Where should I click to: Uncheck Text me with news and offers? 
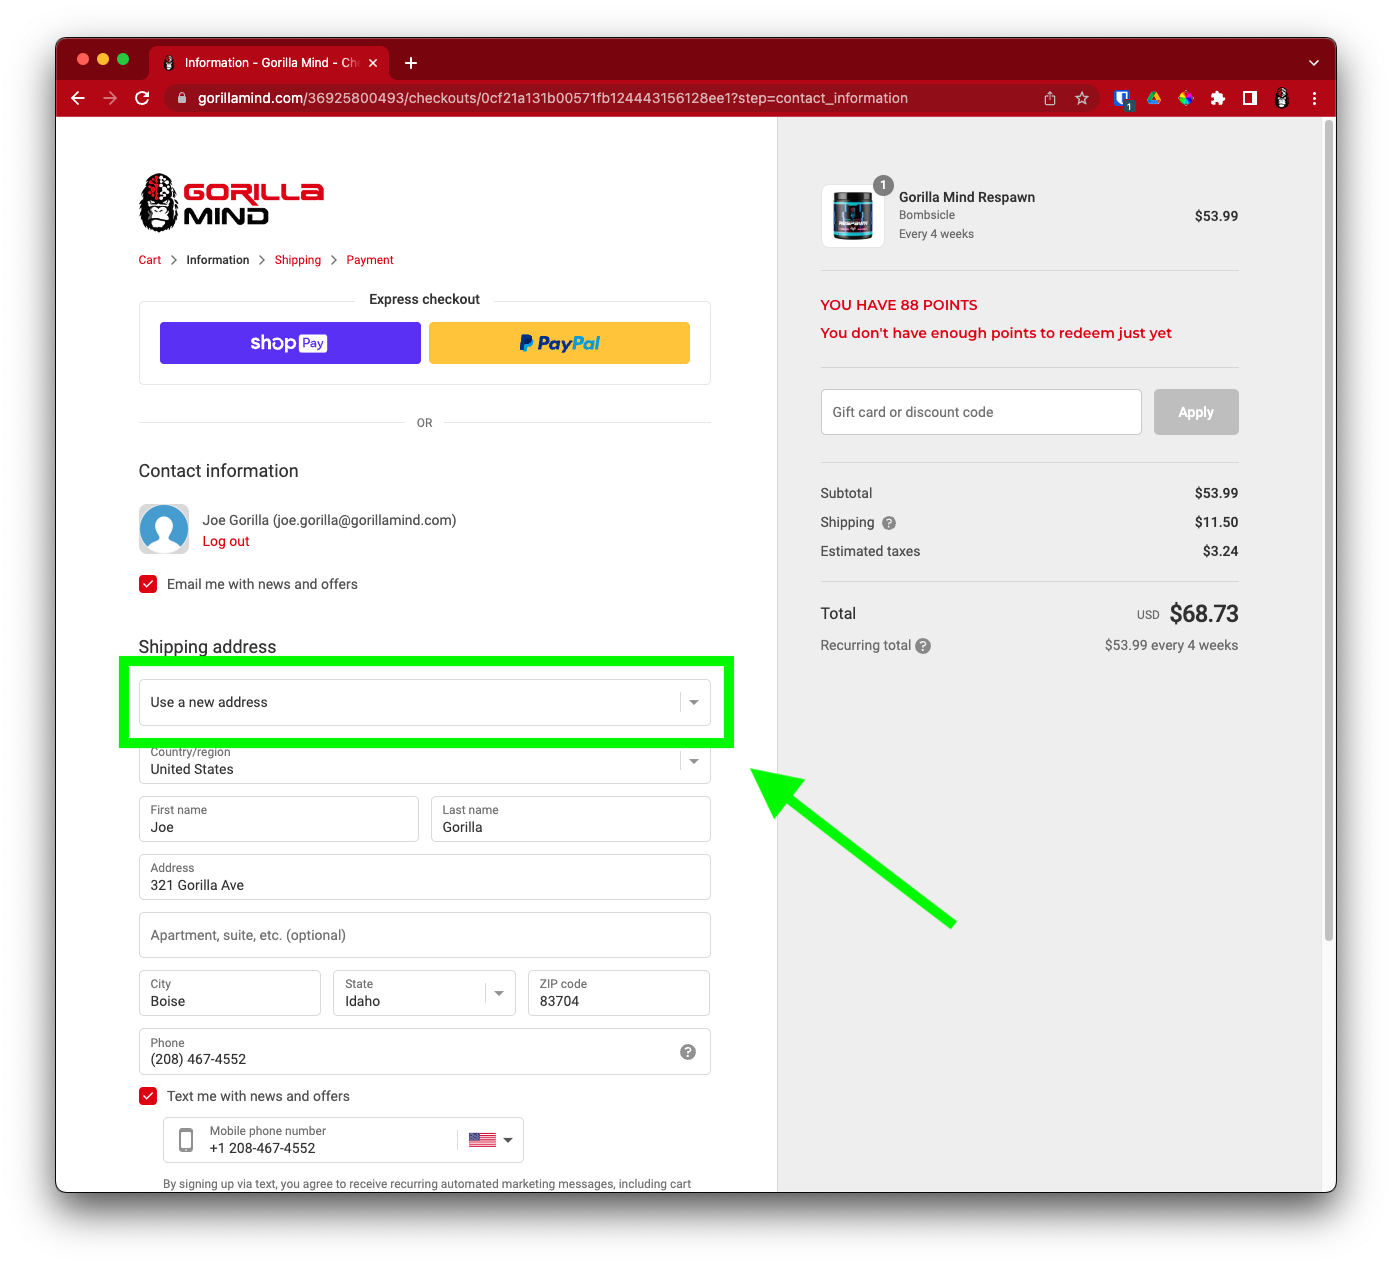tap(148, 1096)
